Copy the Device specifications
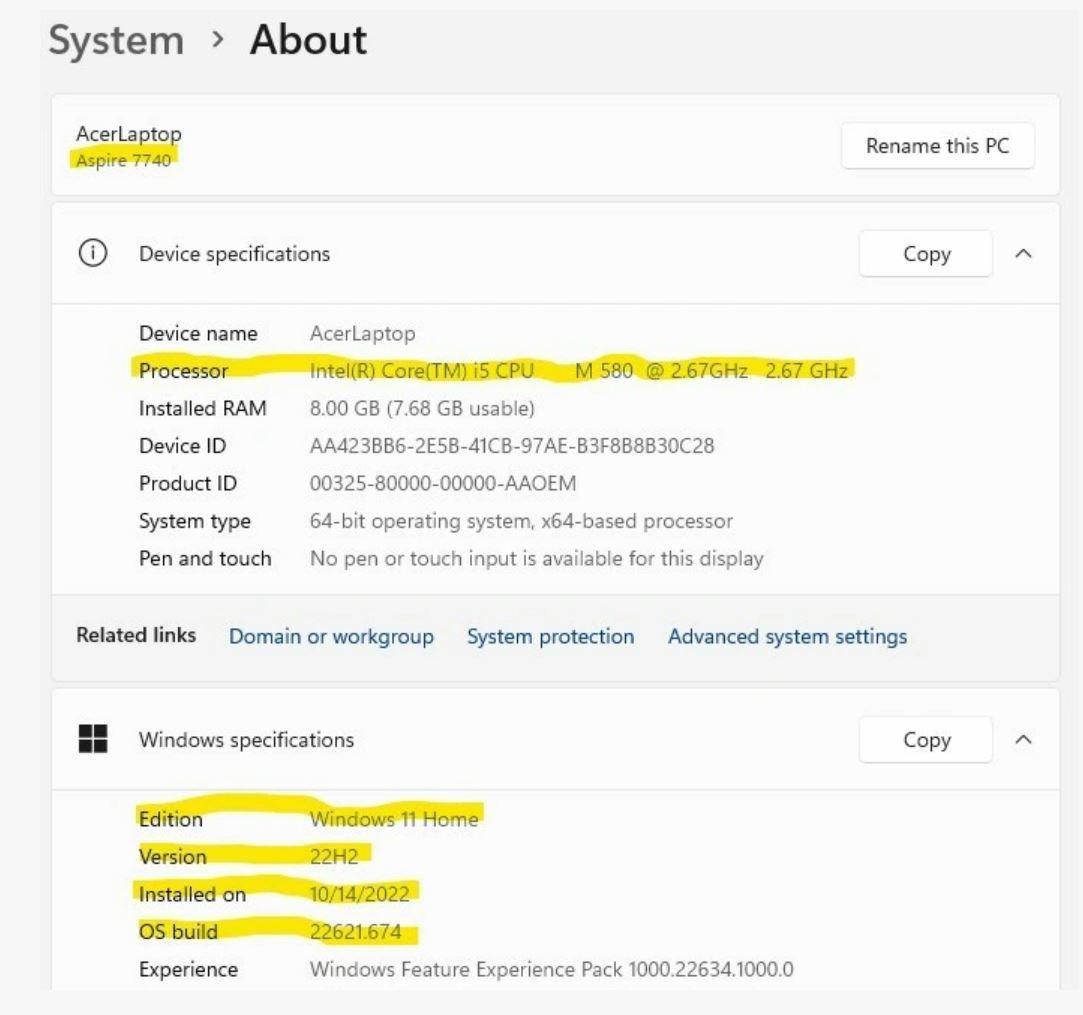The width and height of the screenshot is (1083, 1015). (x=926, y=254)
